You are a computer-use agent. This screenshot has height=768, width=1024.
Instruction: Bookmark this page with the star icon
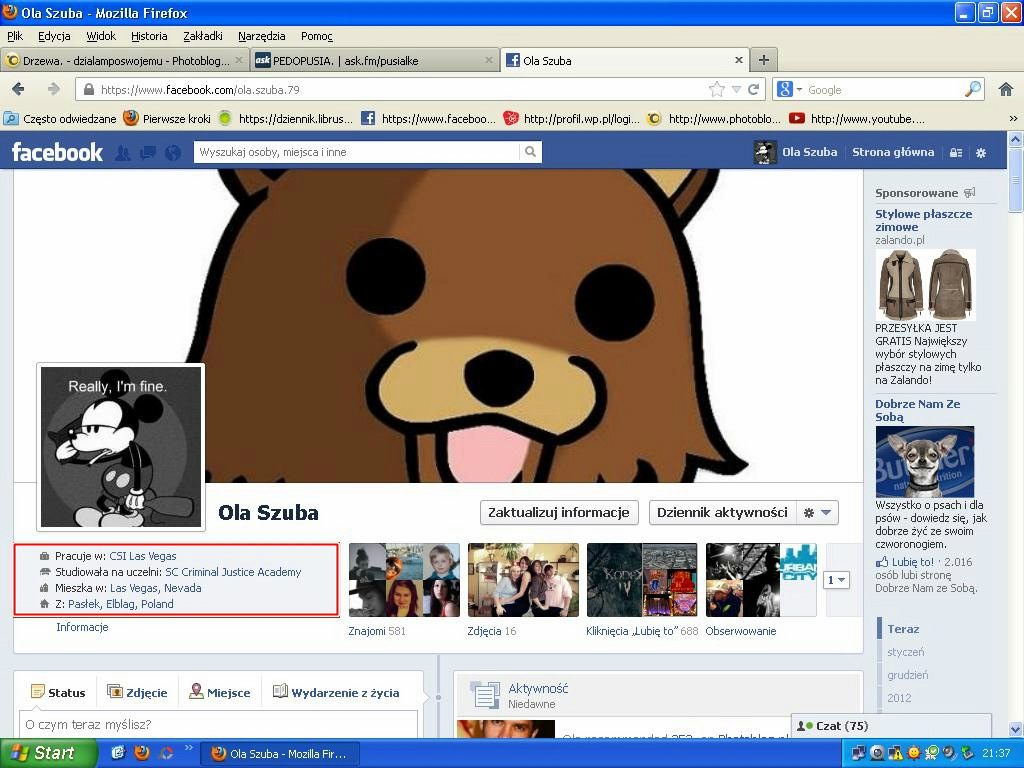[717, 89]
